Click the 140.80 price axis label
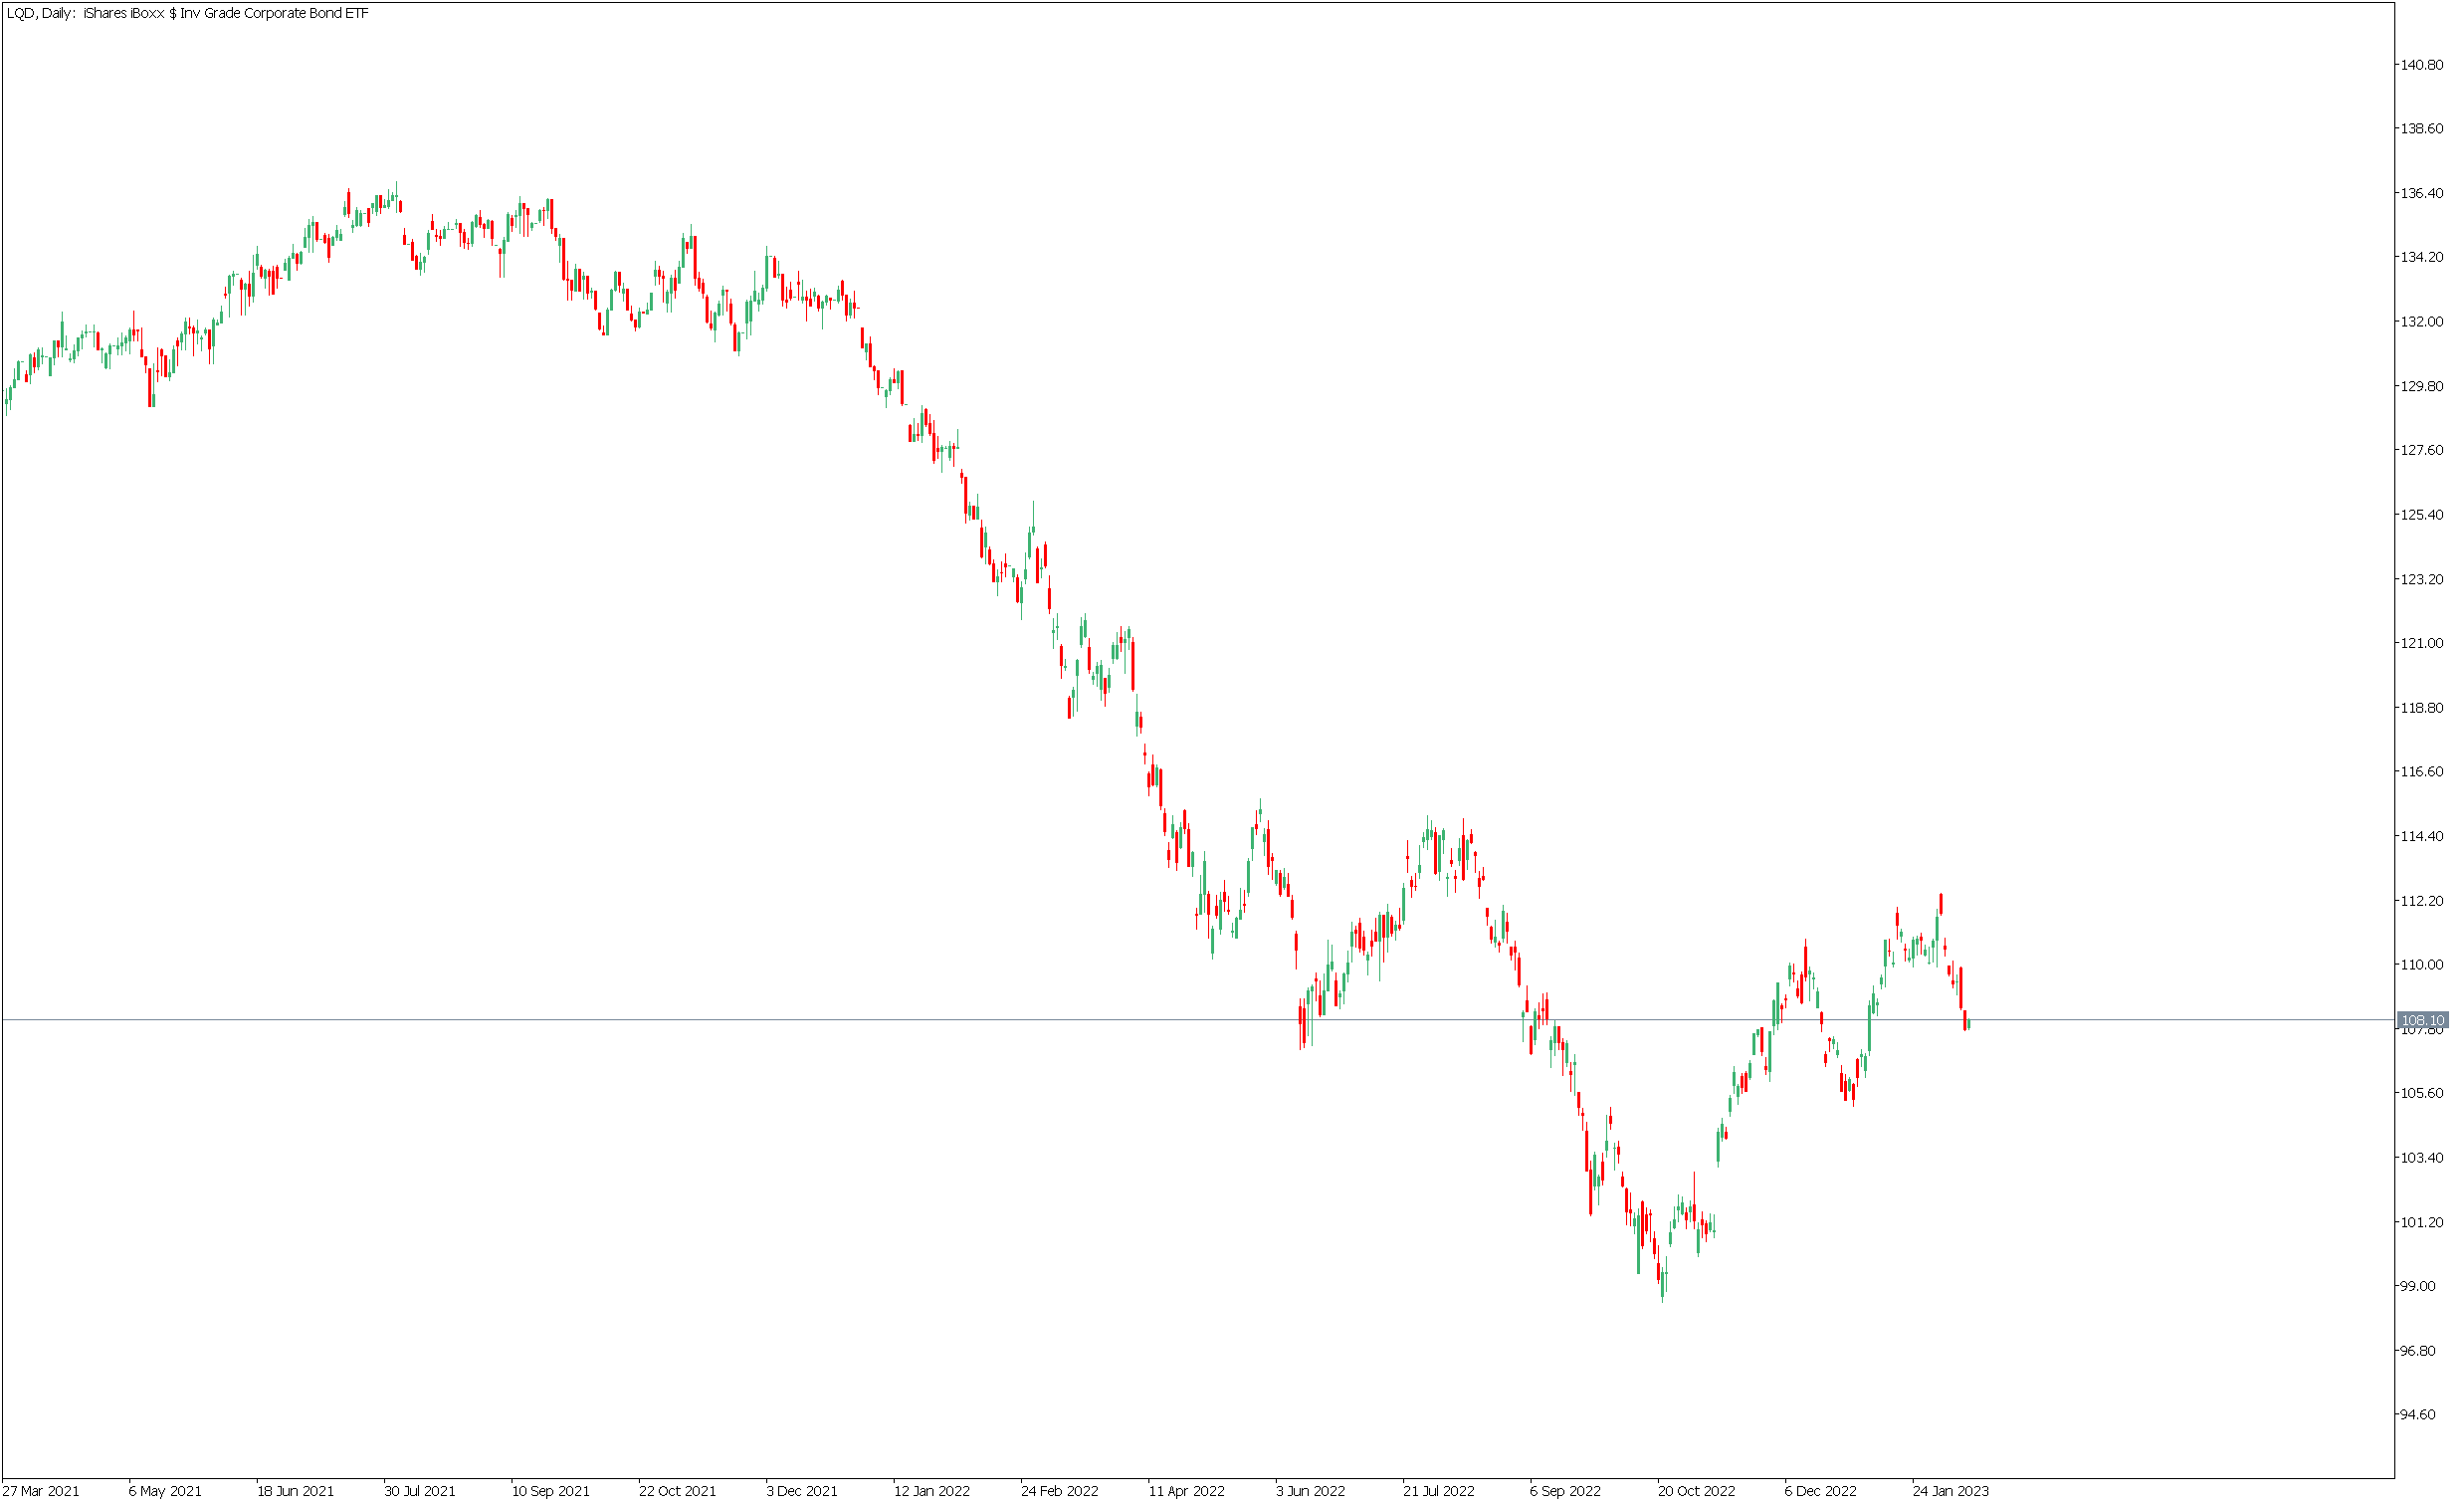2464x1505 pixels. pyautogui.click(x=2422, y=65)
